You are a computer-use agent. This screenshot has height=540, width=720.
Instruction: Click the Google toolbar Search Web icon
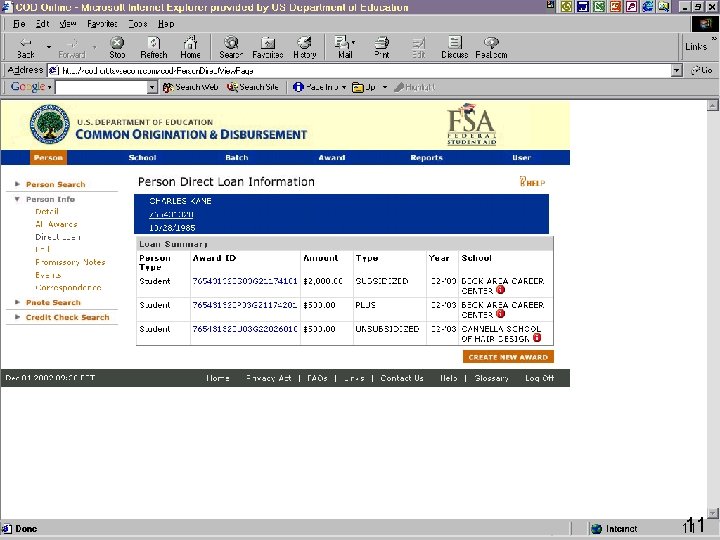tap(168, 87)
